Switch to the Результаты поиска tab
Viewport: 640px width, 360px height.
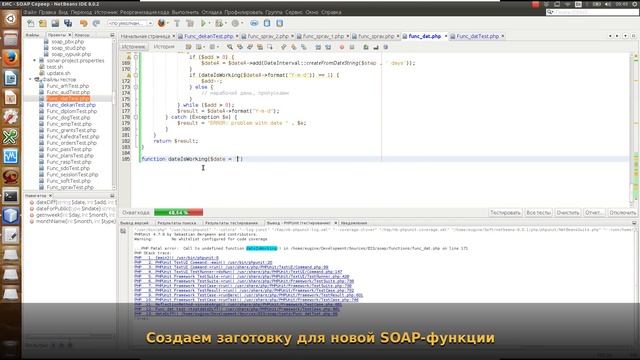click(x=176, y=223)
